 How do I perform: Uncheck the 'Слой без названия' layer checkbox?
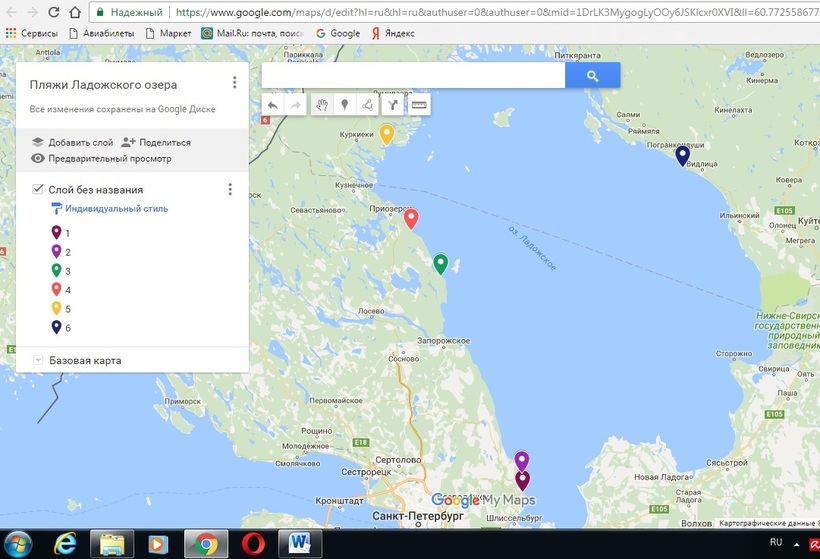[38, 189]
